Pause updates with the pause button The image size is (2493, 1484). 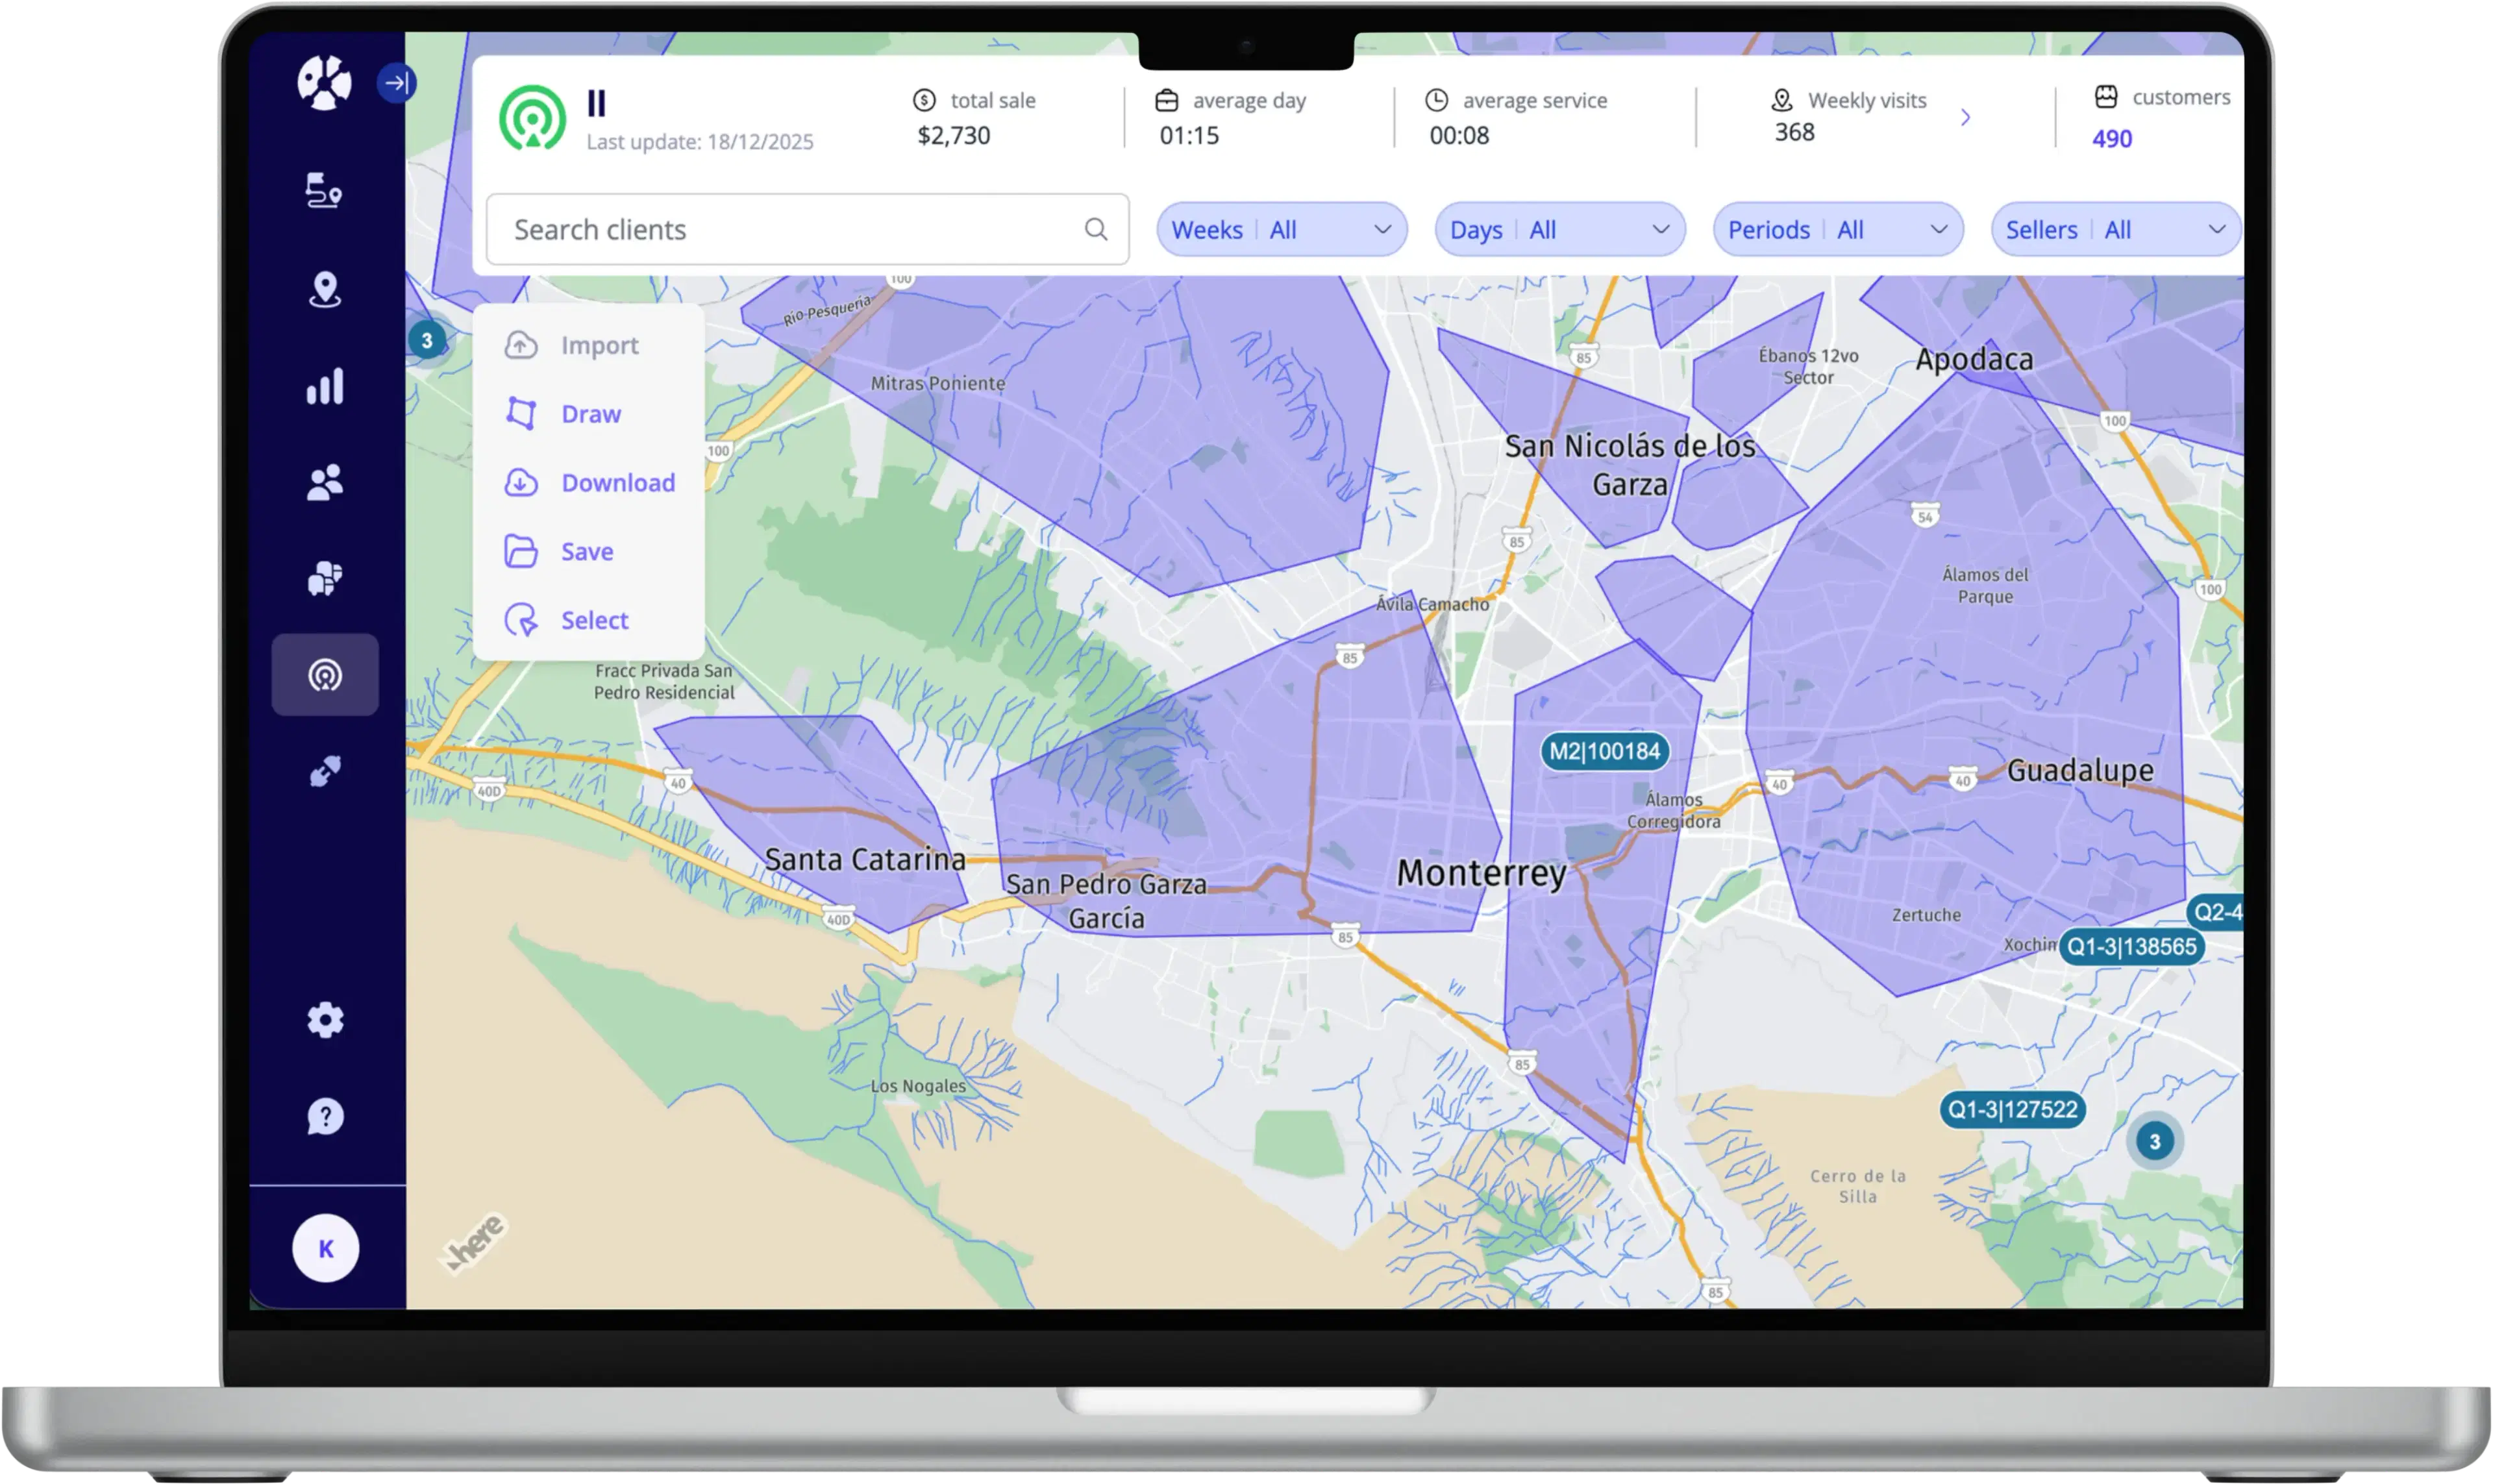click(597, 103)
